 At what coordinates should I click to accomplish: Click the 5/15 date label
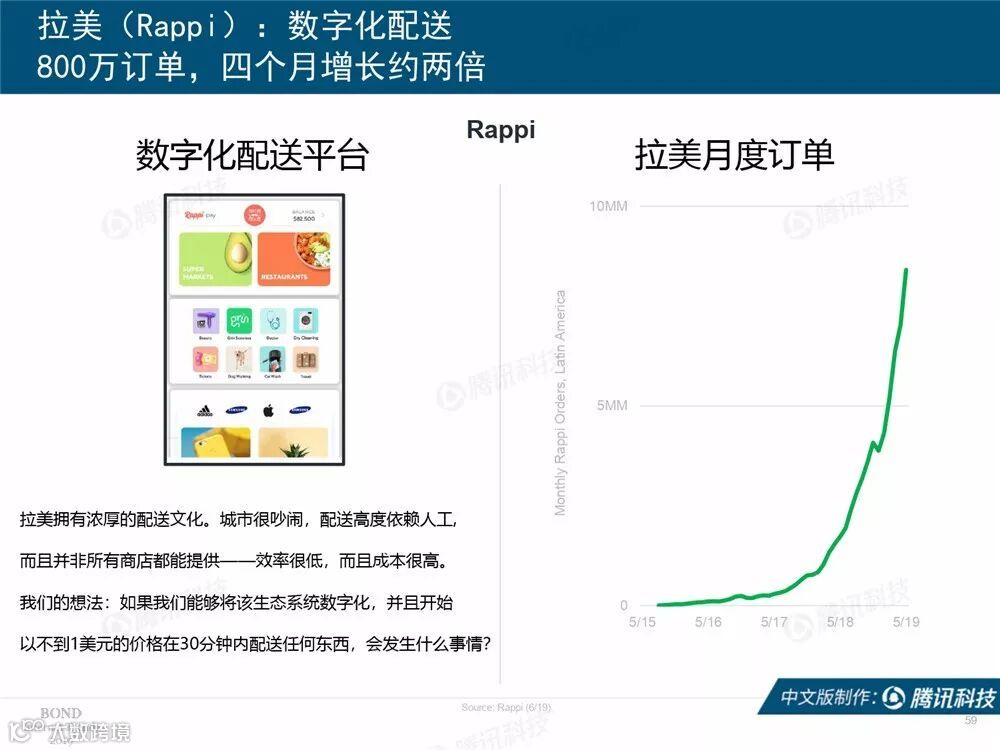coord(642,622)
